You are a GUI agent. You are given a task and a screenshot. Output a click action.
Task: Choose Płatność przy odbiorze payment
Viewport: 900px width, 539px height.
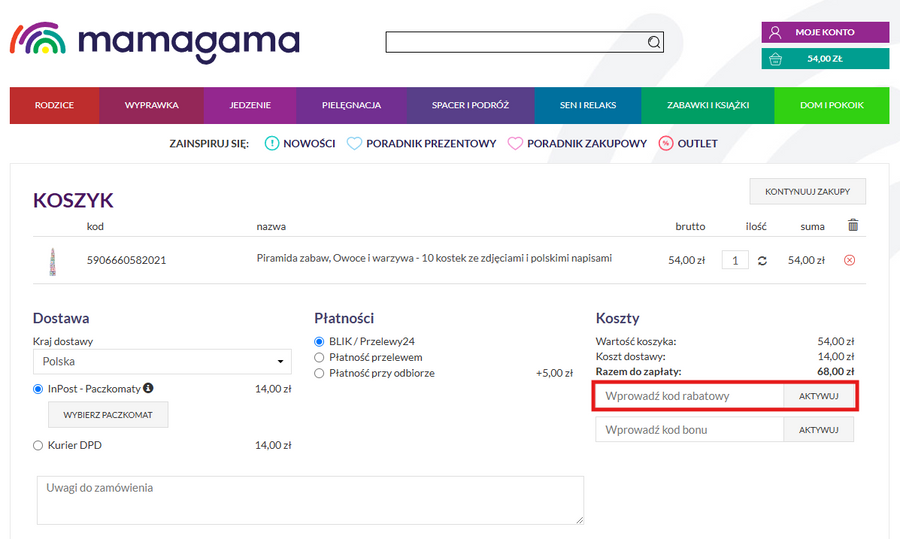320,373
